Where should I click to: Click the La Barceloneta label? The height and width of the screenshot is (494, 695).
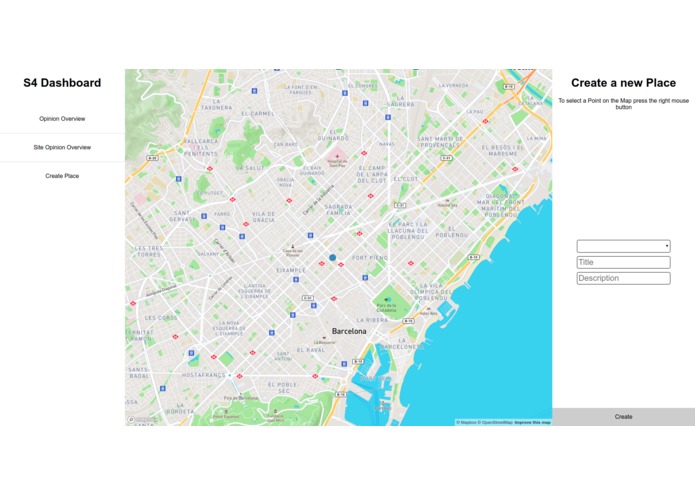click(402, 344)
